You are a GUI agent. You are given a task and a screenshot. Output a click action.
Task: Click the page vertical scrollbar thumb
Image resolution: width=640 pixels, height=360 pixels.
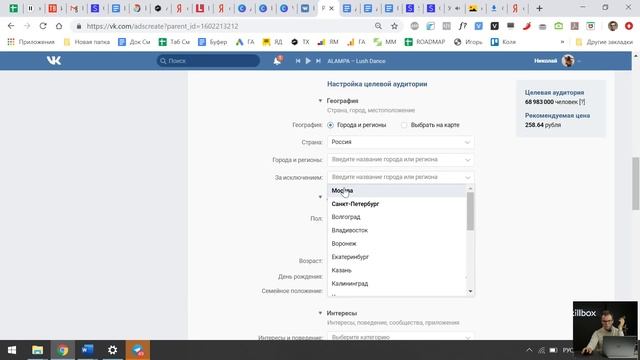point(636,183)
